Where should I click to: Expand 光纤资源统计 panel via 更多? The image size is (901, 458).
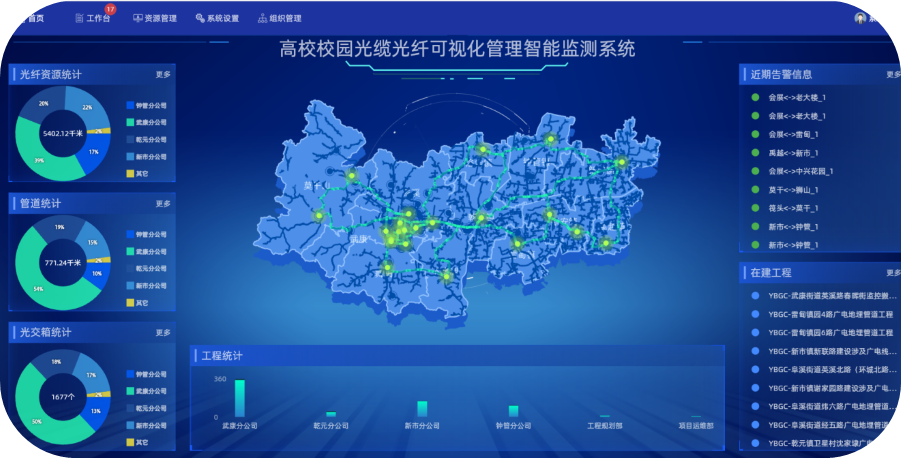click(x=163, y=74)
